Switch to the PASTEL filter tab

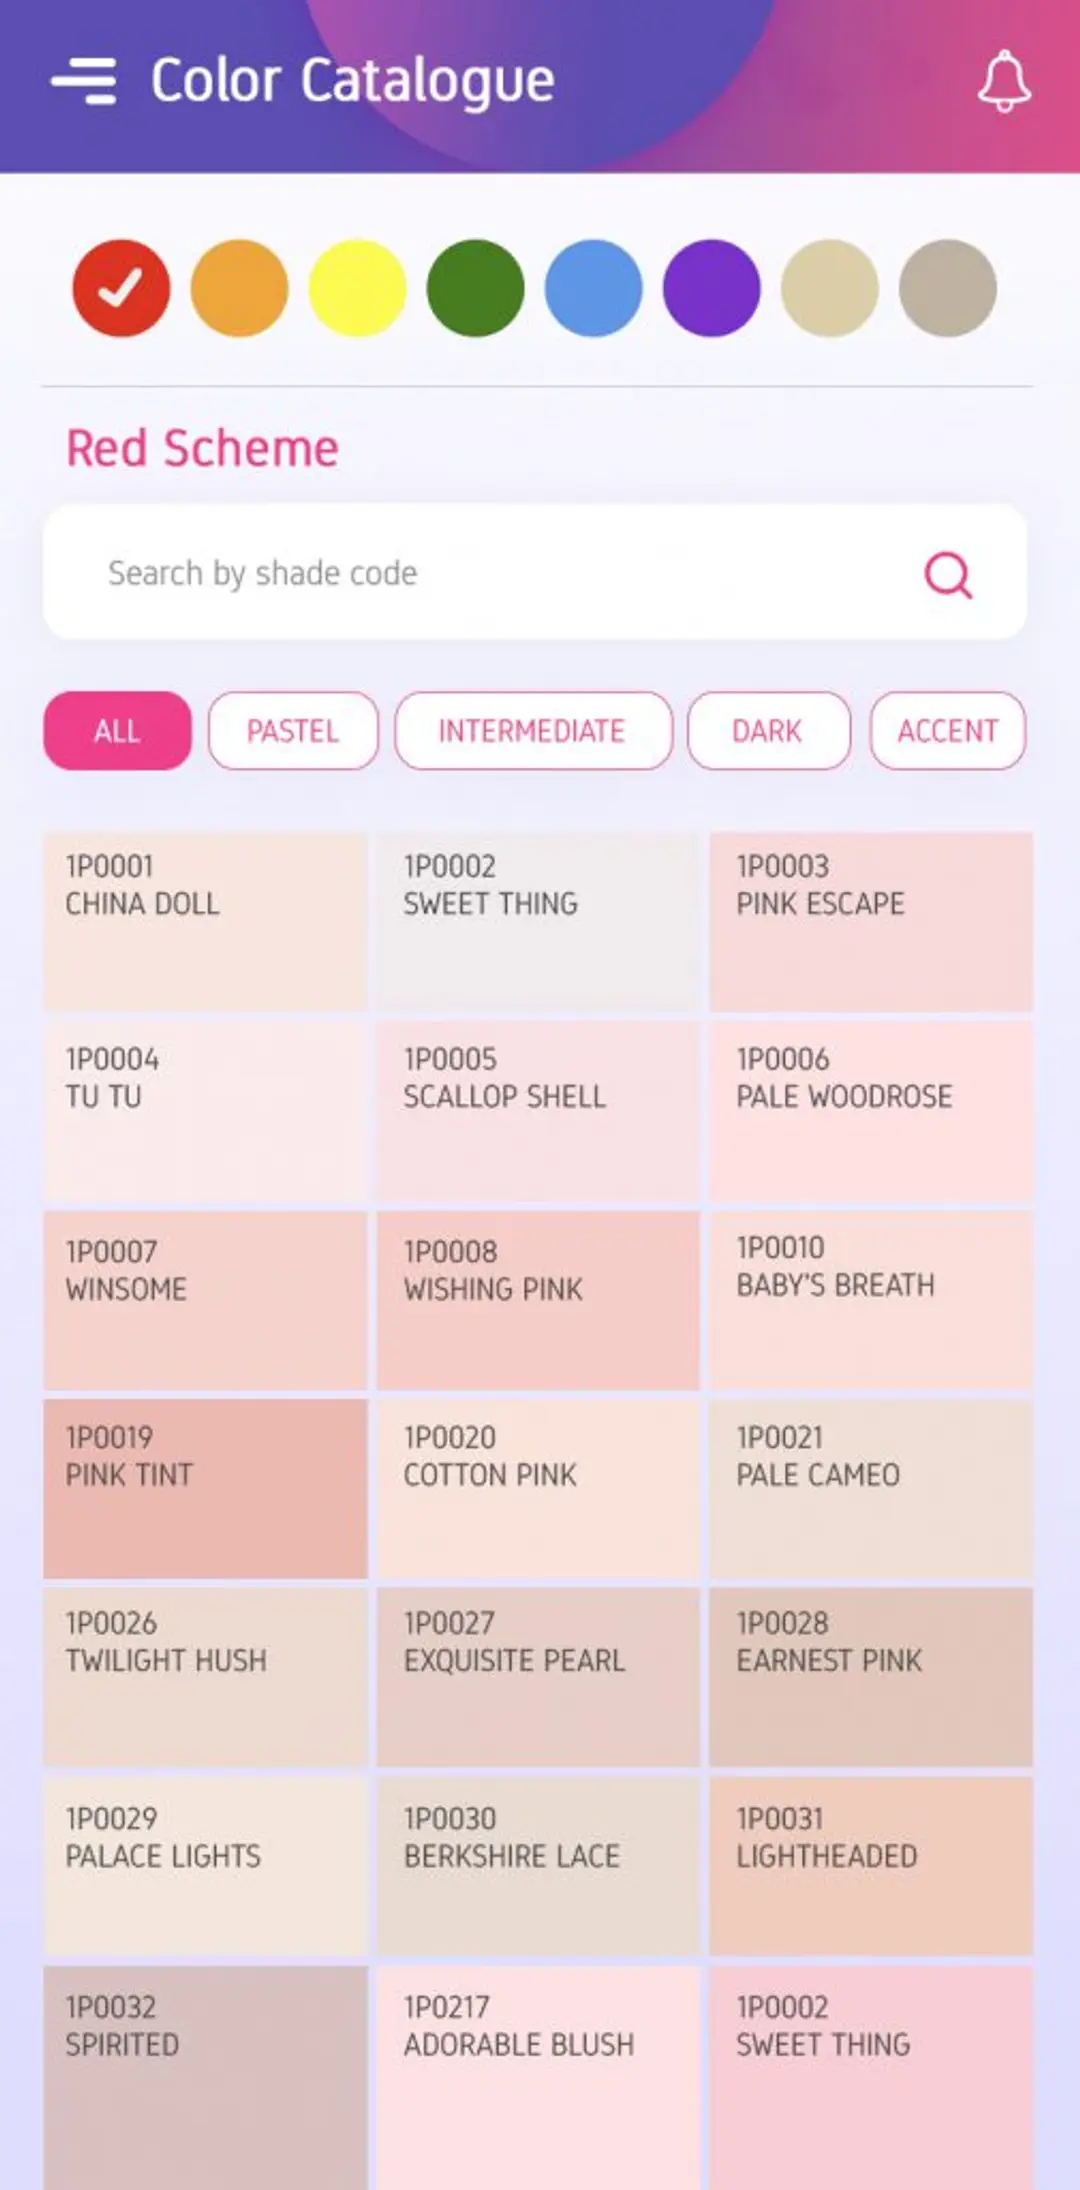[x=292, y=731]
